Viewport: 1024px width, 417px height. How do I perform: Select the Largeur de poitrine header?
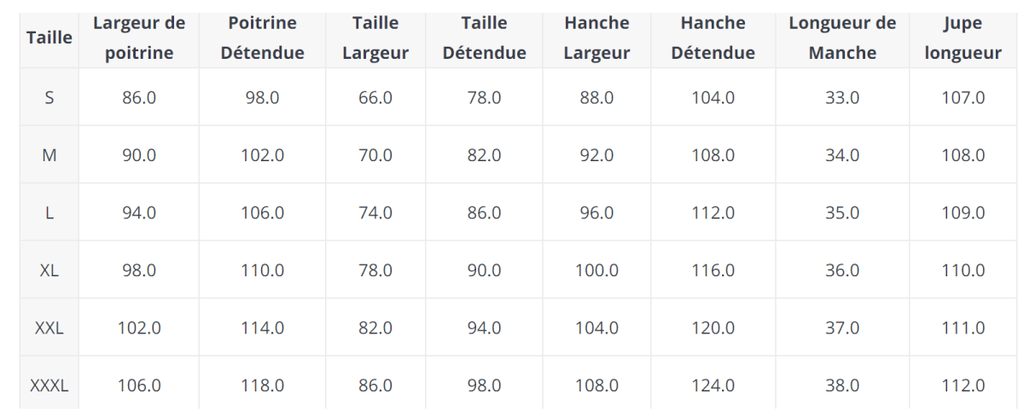pos(139,38)
